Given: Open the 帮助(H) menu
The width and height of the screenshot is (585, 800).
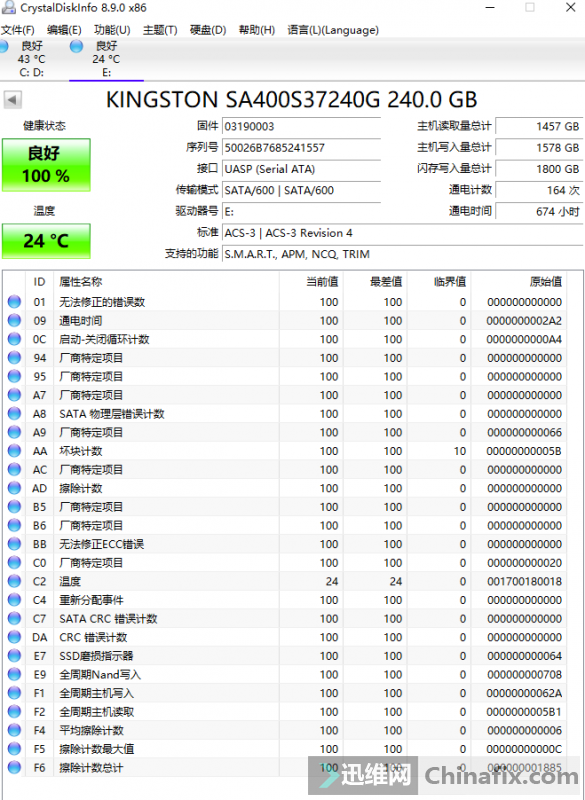Looking at the screenshot, I should pos(257,30).
